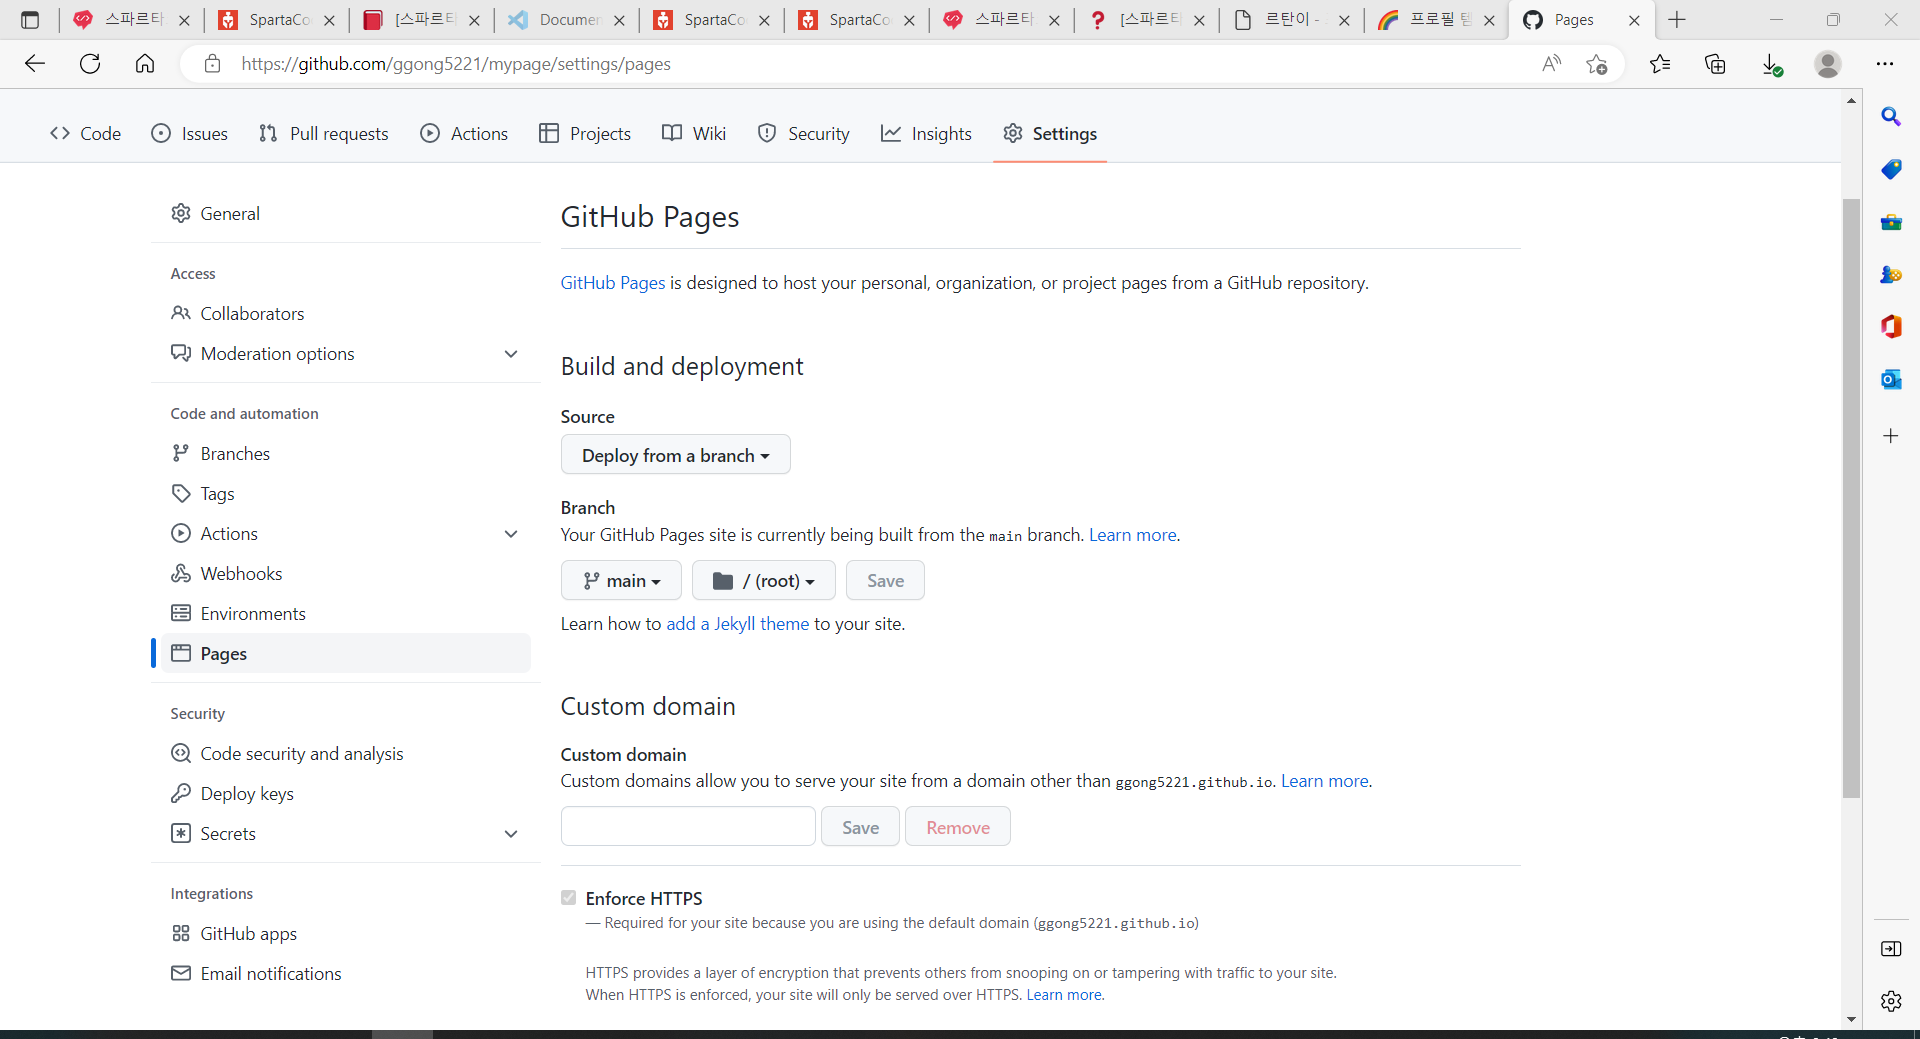Hide the Edge sidebar
The image size is (1920, 1039).
point(1891,949)
